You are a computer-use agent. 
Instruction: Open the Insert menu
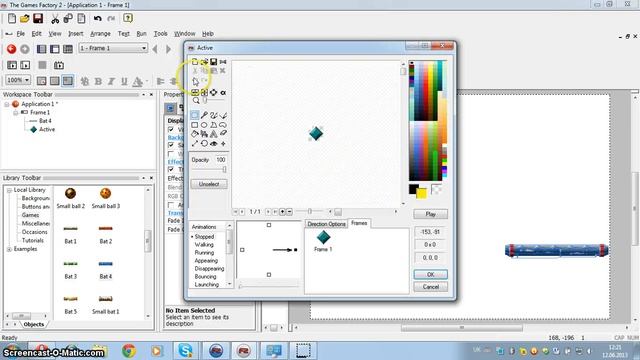point(76,33)
